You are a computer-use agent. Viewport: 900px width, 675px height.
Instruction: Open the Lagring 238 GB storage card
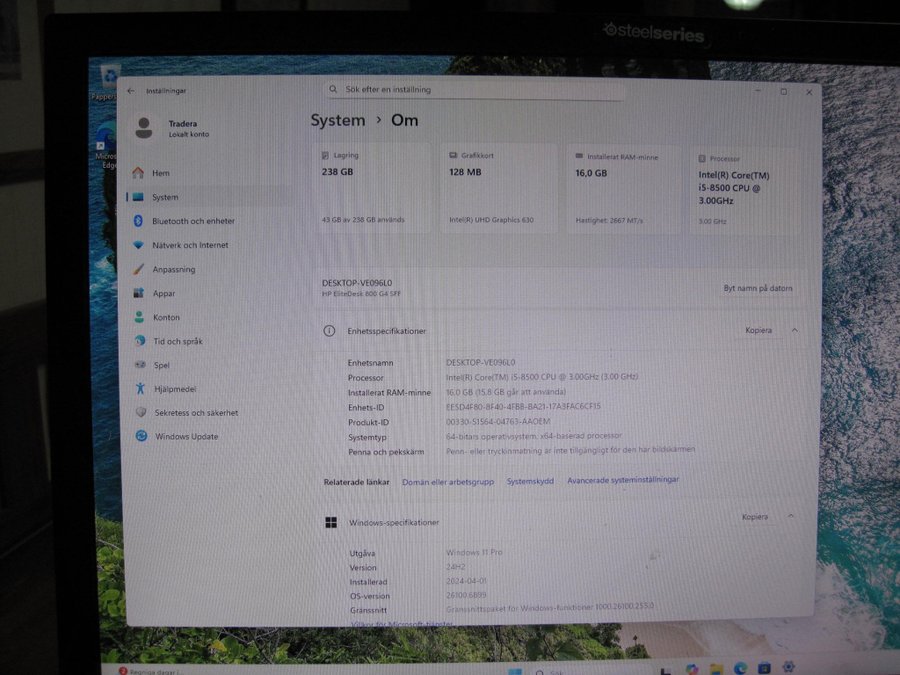click(376, 188)
